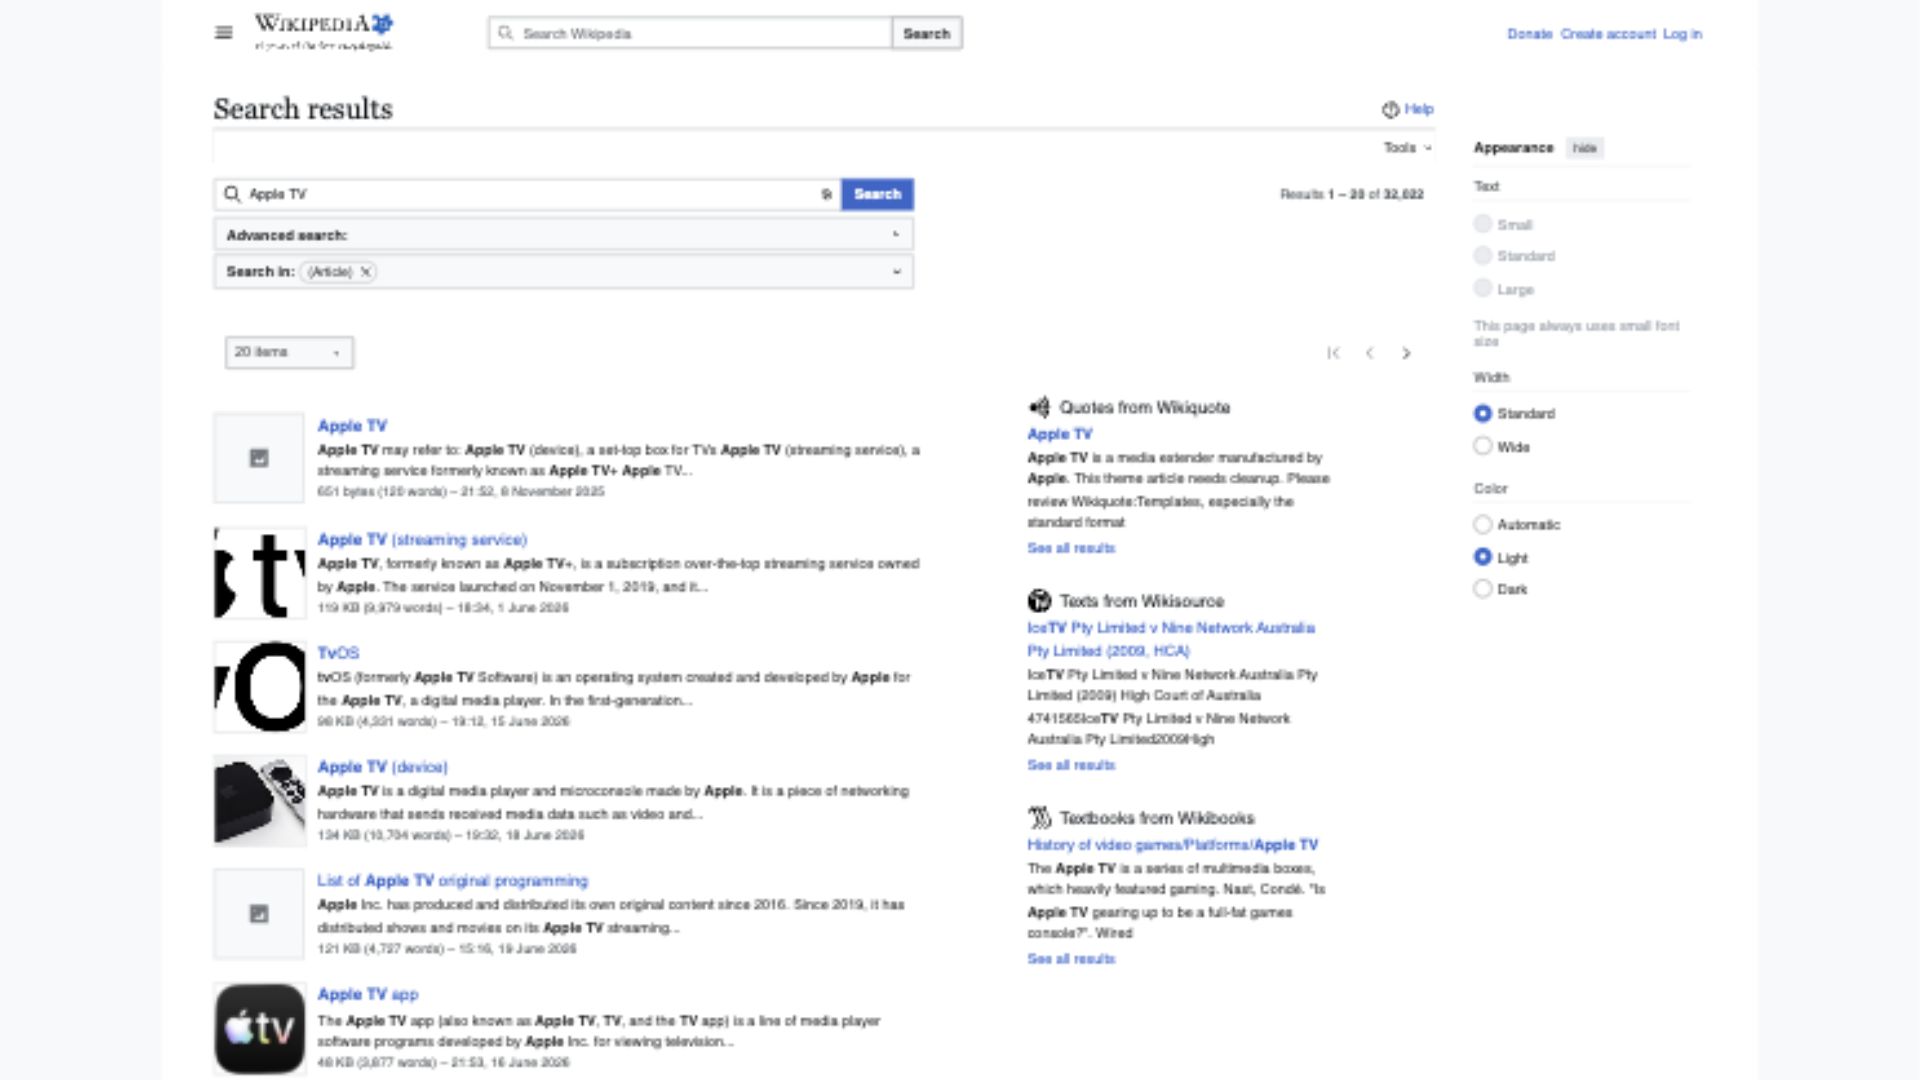Remove the (Article) namespace tag
The image size is (1920, 1080).
[x=366, y=272]
